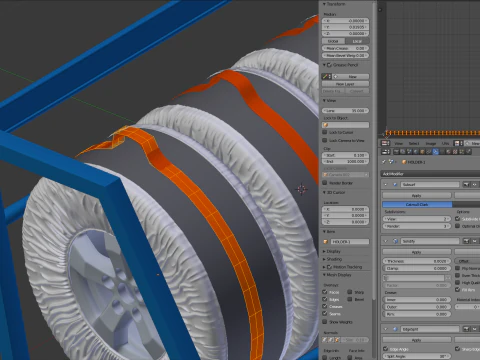Click New Layer in Grease Pencil

pyautogui.click(x=345, y=84)
